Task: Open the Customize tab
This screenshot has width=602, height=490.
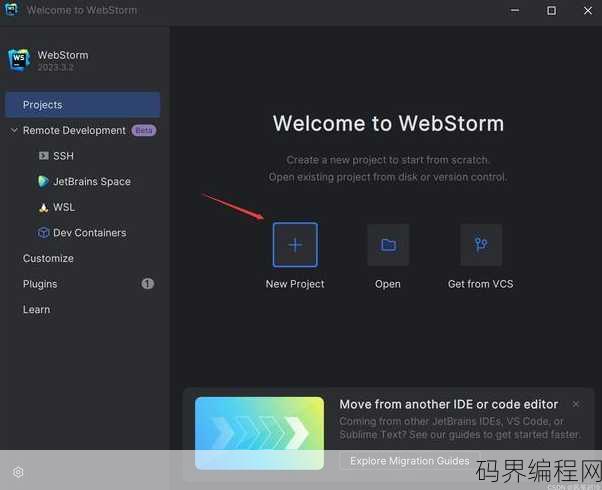Action: (x=48, y=258)
